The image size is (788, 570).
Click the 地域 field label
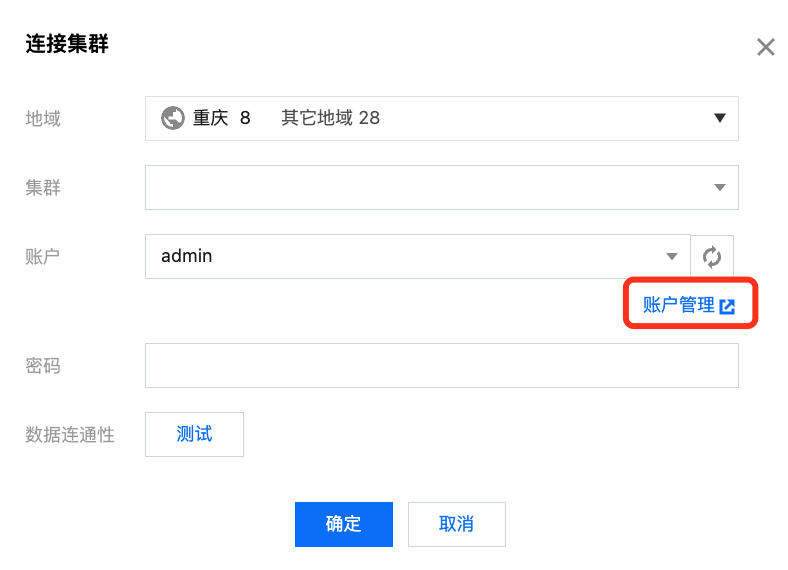pos(43,118)
